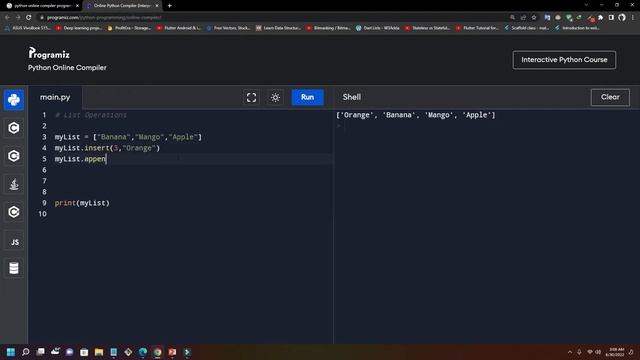Click the Shell panel title
This screenshot has width=640, height=360.
coord(351,97)
